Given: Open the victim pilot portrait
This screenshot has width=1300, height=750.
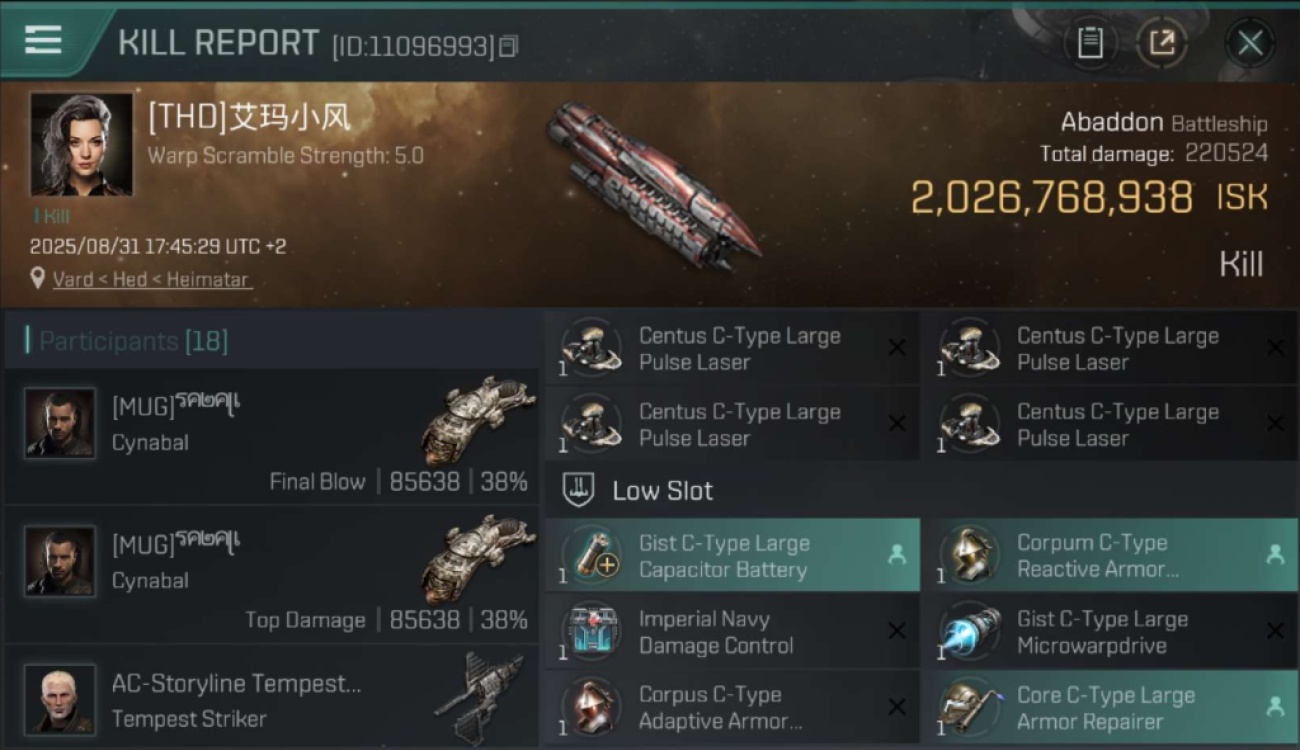Looking at the screenshot, I should (x=81, y=144).
